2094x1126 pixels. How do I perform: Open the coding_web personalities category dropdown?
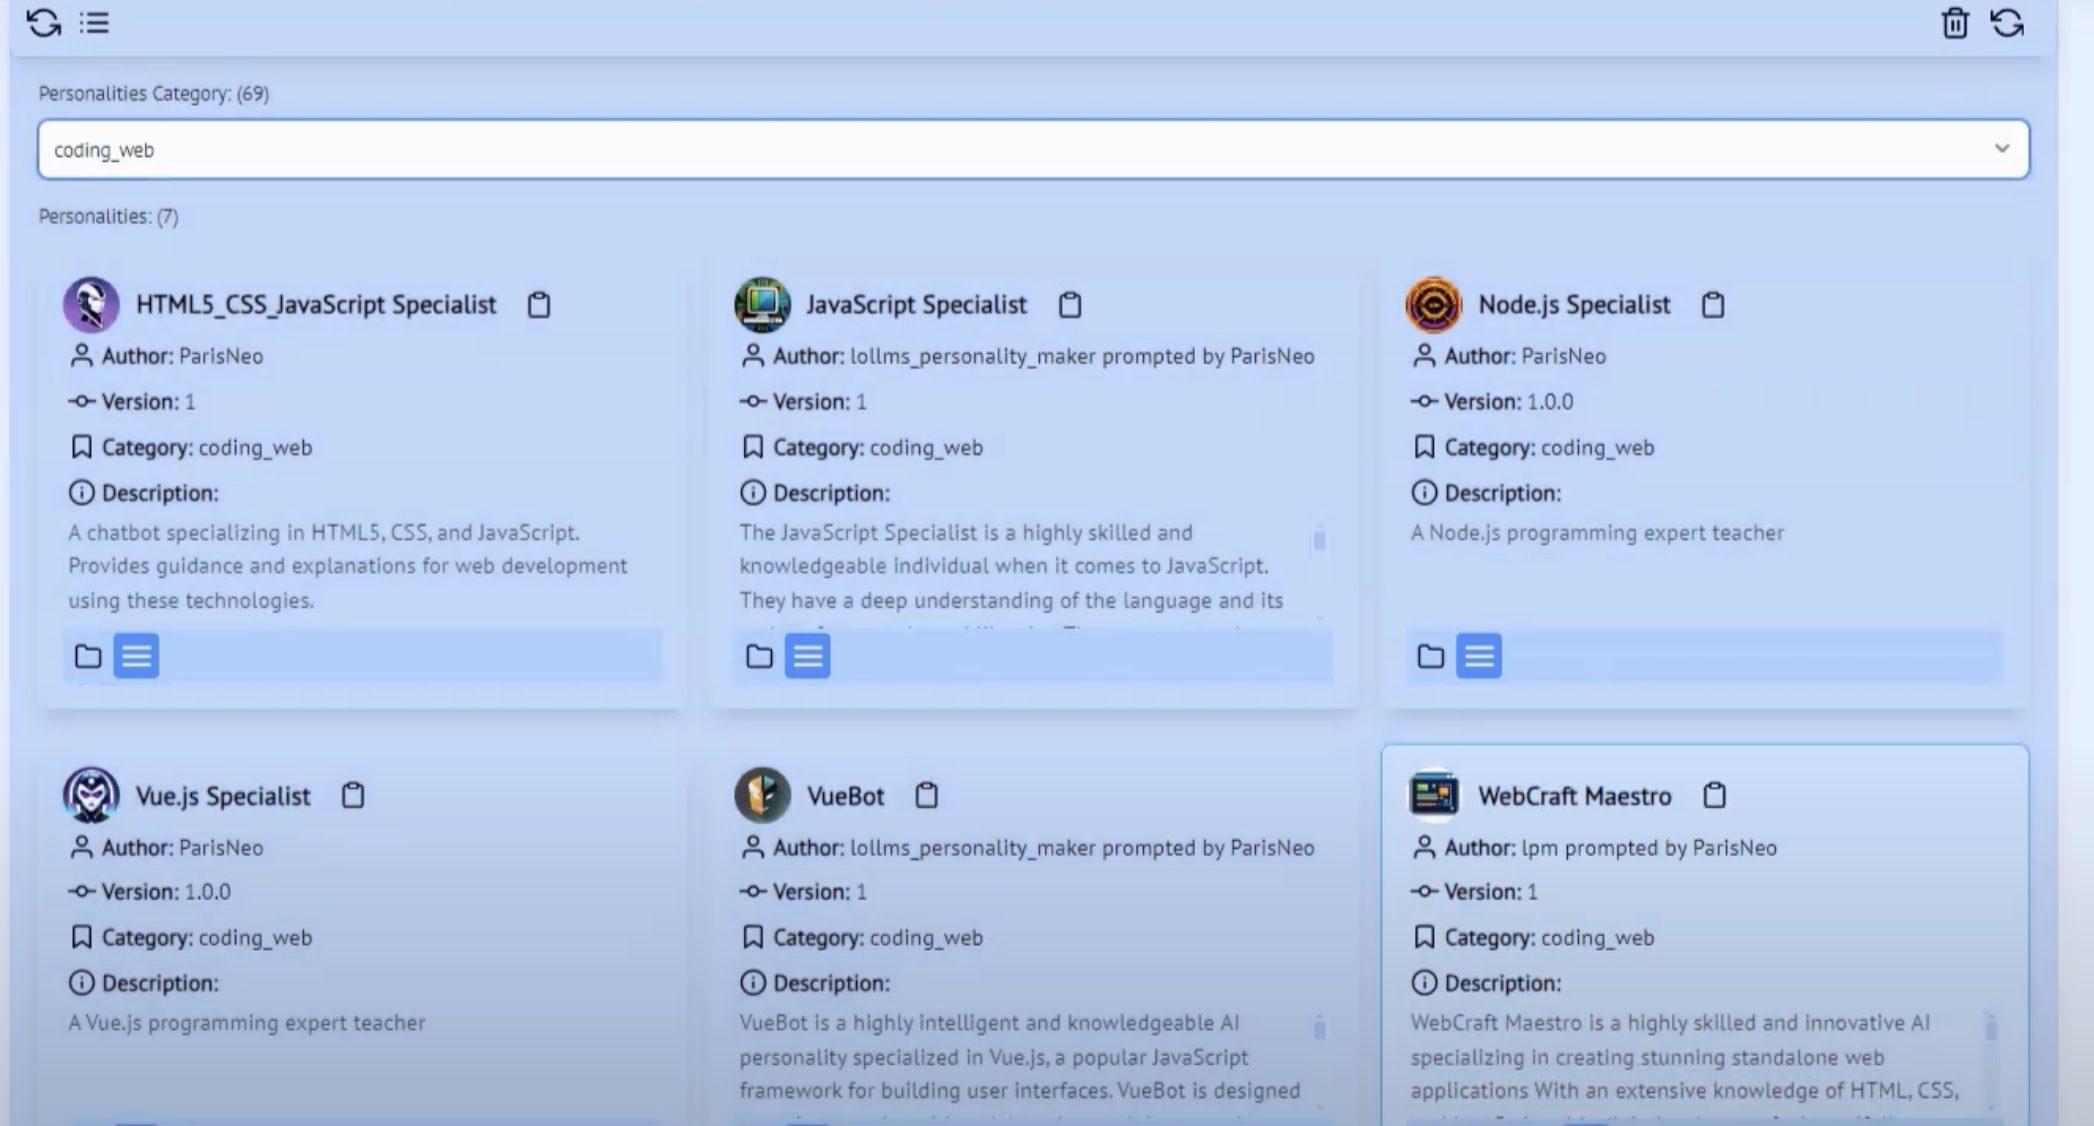coord(1033,150)
